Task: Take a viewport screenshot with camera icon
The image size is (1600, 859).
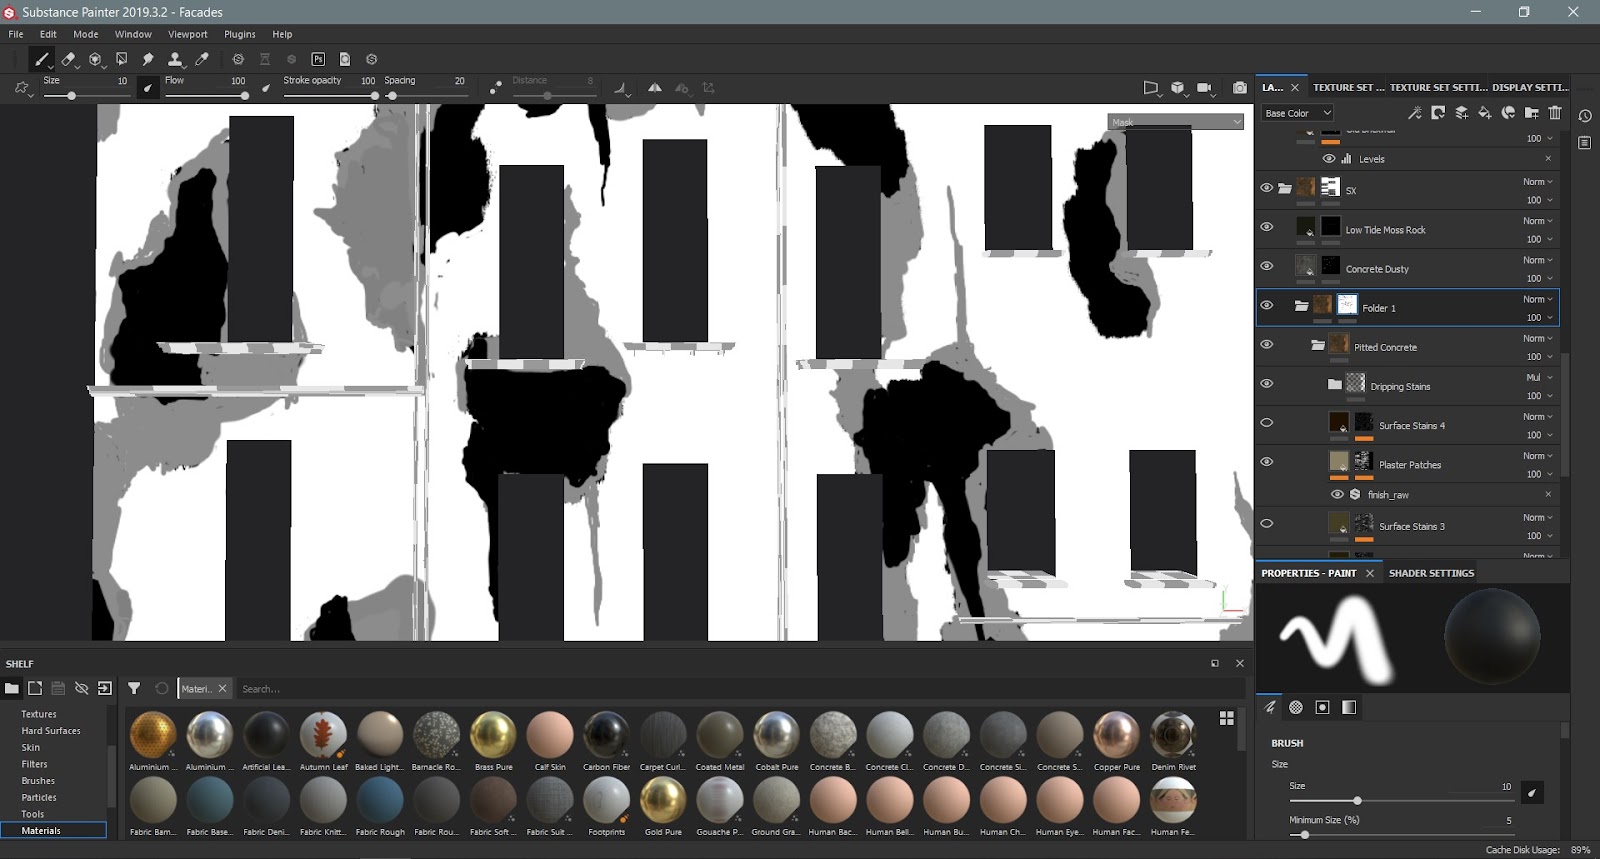Action: tap(1240, 88)
